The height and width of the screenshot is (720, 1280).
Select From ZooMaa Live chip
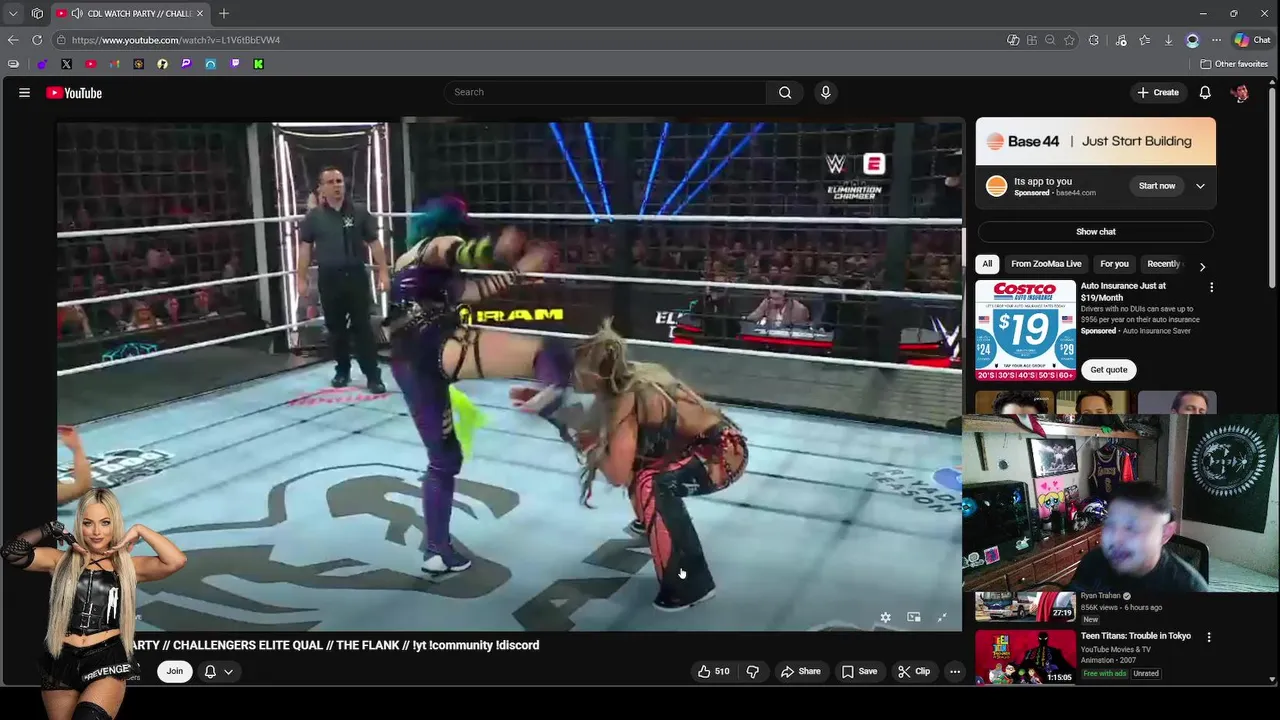[1046, 264]
